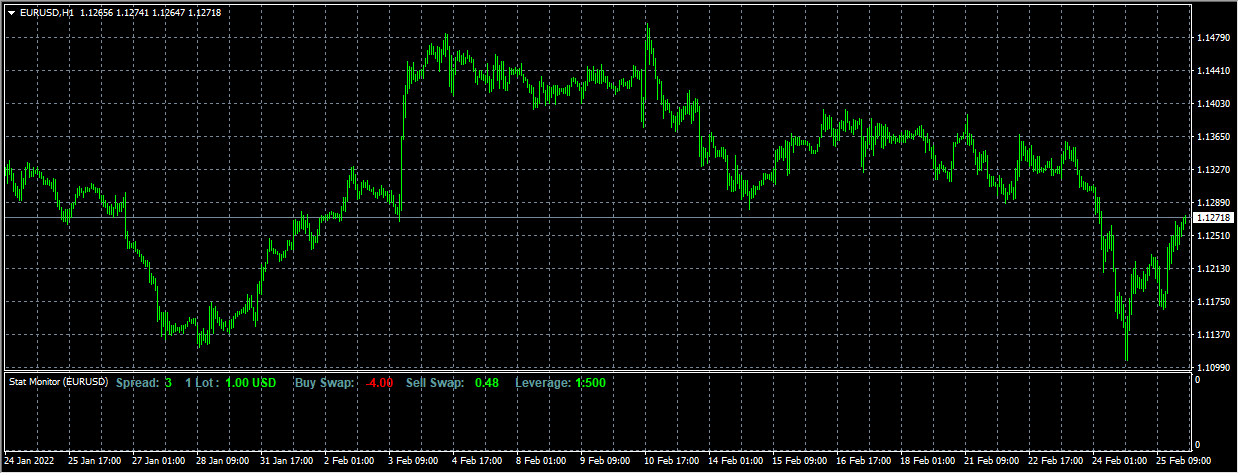Click the Spread: label in Stat Monitor

[x=137, y=383]
